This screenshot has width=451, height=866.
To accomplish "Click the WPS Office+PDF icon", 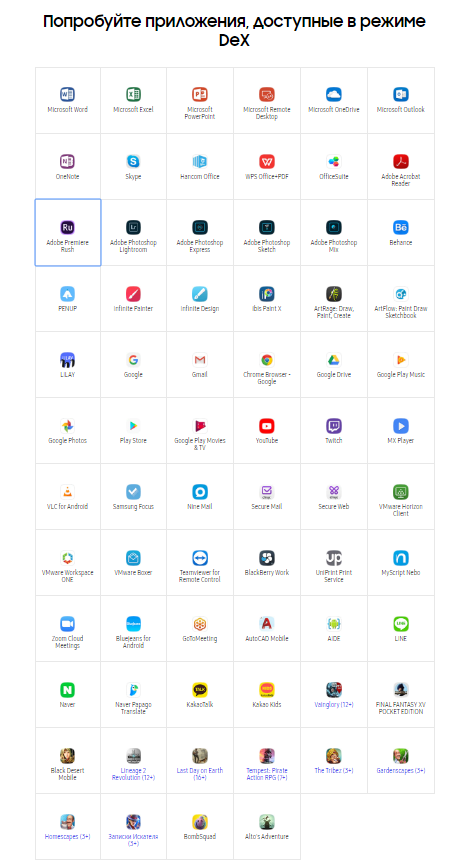I will (x=267, y=162).
